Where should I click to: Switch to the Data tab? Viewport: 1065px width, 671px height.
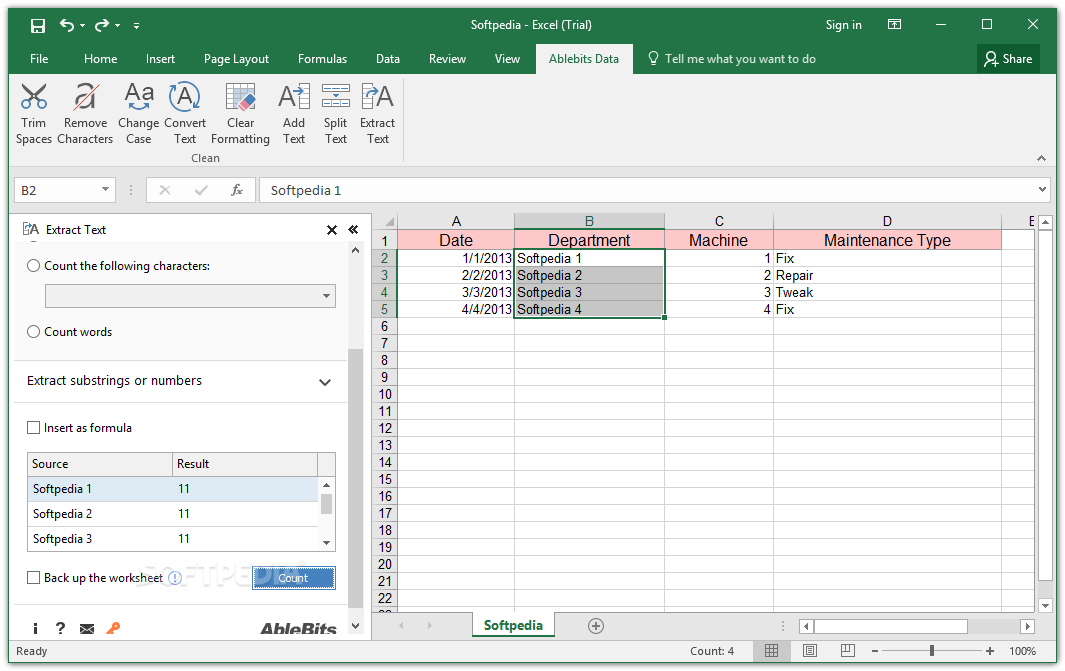(x=388, y=59)
